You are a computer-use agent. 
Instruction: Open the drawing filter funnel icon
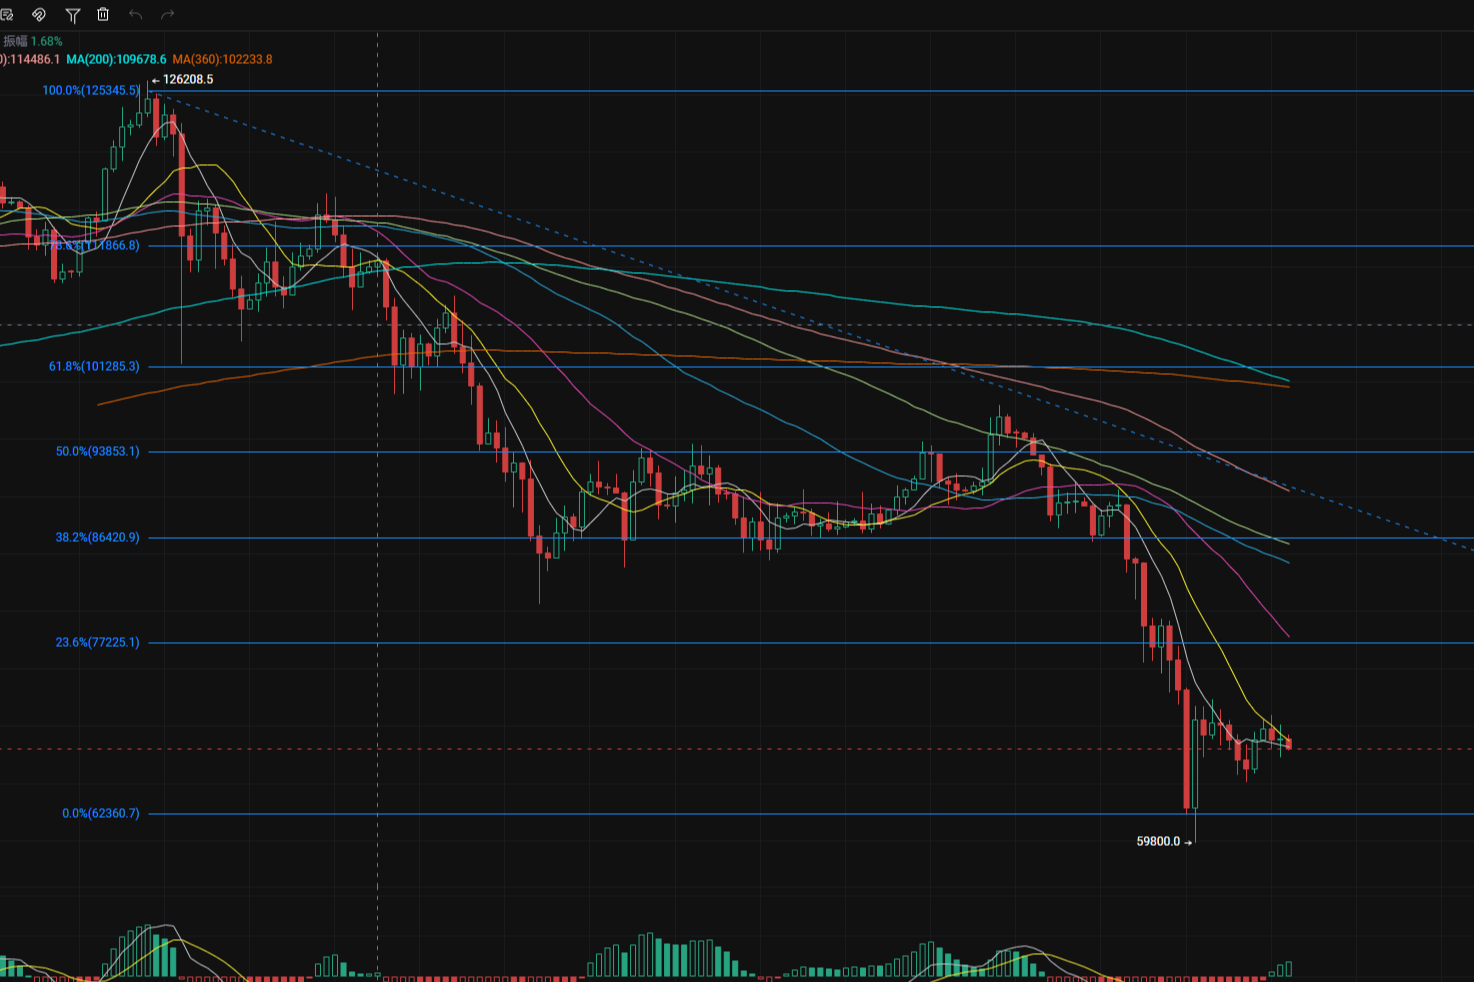click(72, 15)
